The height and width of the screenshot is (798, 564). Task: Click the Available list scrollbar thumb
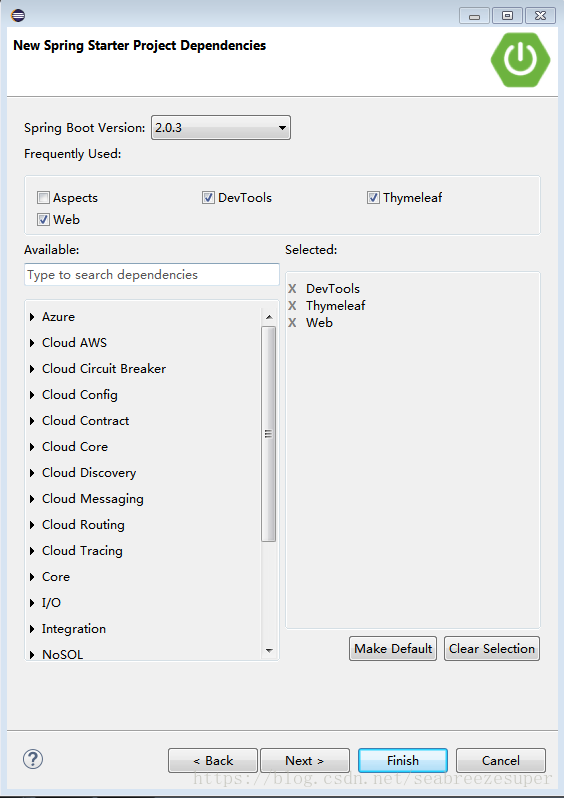pos(269,434)
